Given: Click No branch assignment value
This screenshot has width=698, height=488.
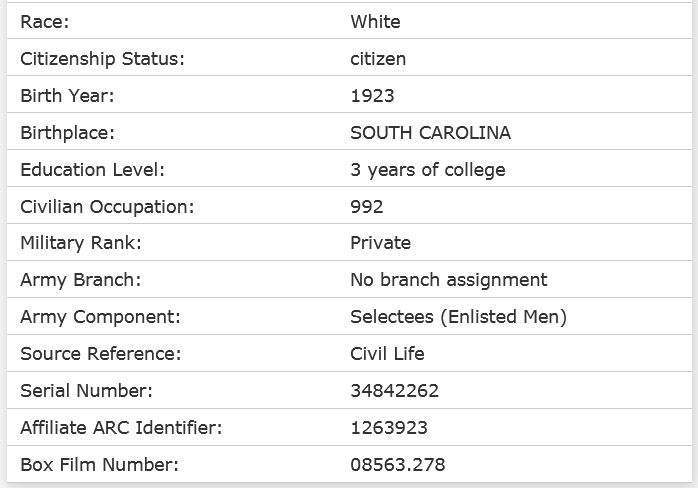Looking at the screenshot, I should pyautogui.click(x=449, y=280).
